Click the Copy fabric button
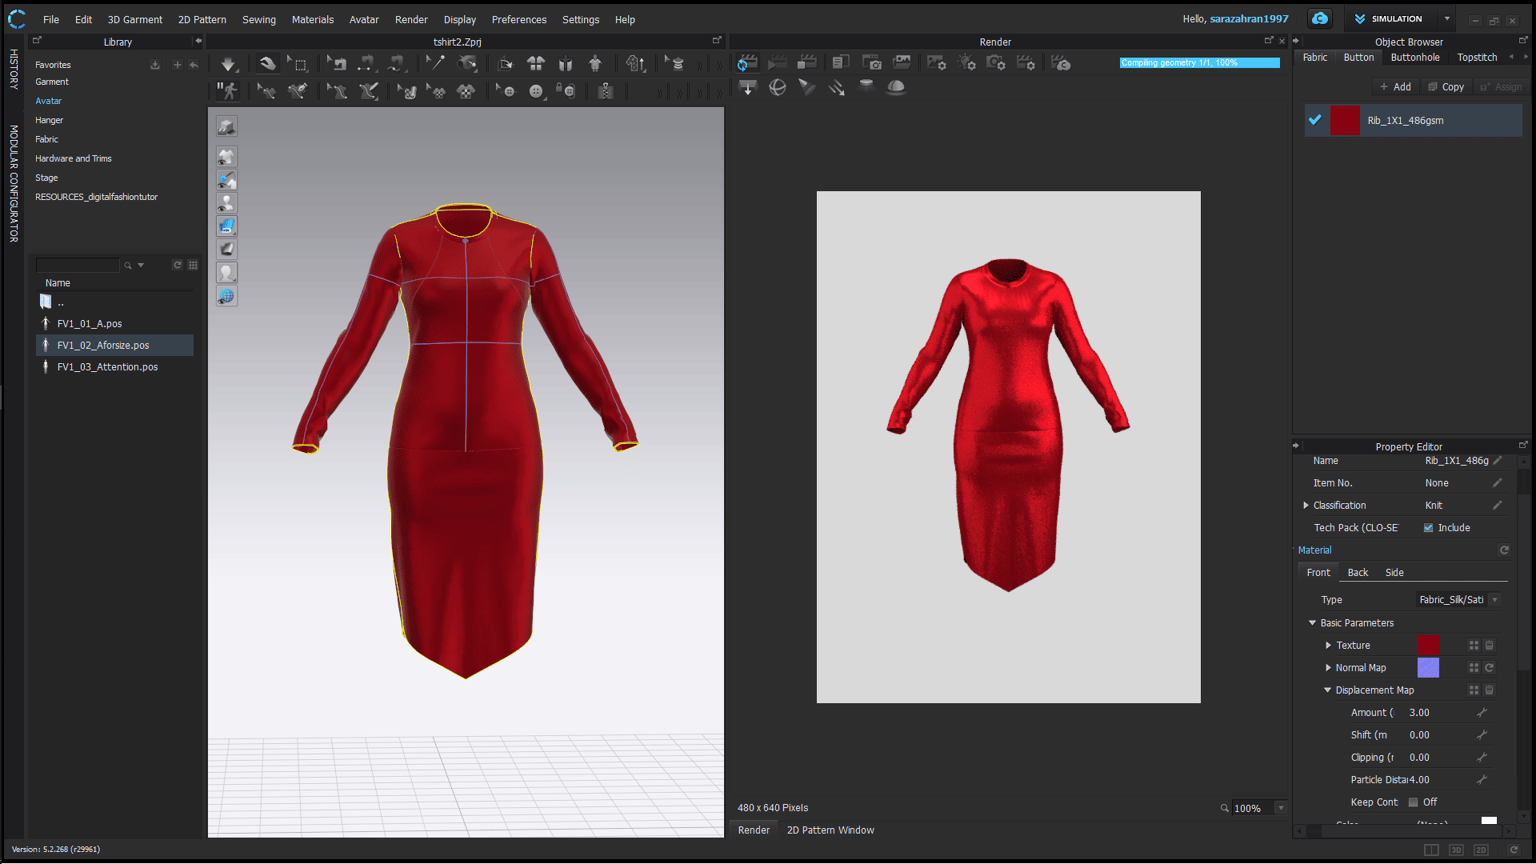Viewport: 1536px width, 864px height. coord(1446,87)
